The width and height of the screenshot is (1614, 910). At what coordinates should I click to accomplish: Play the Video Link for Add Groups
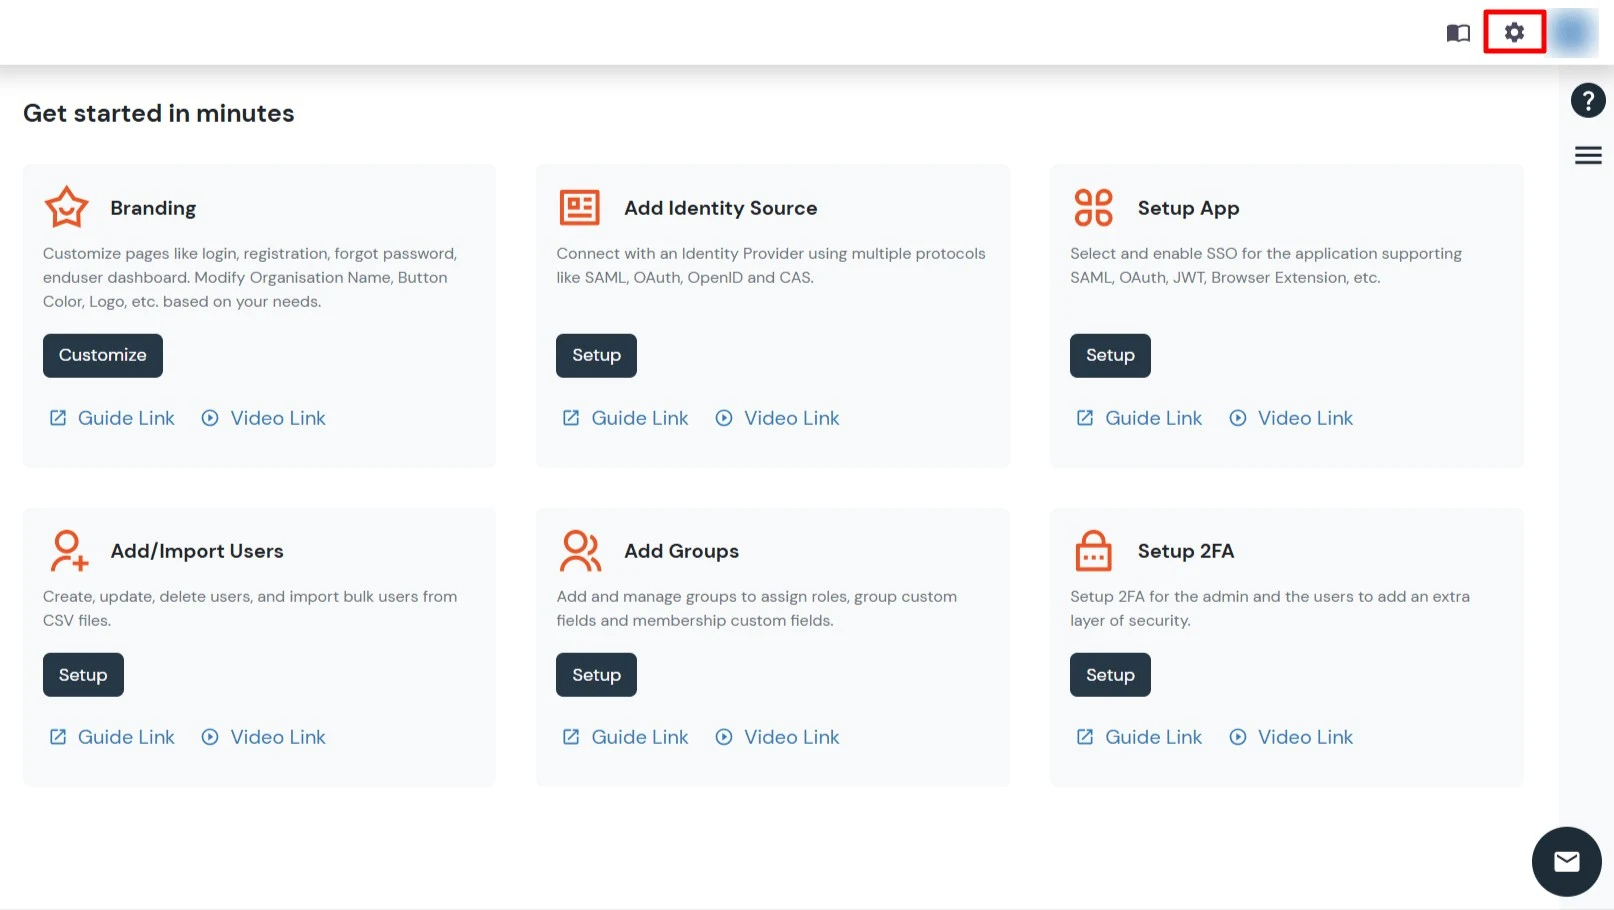(x=777, y=737)
